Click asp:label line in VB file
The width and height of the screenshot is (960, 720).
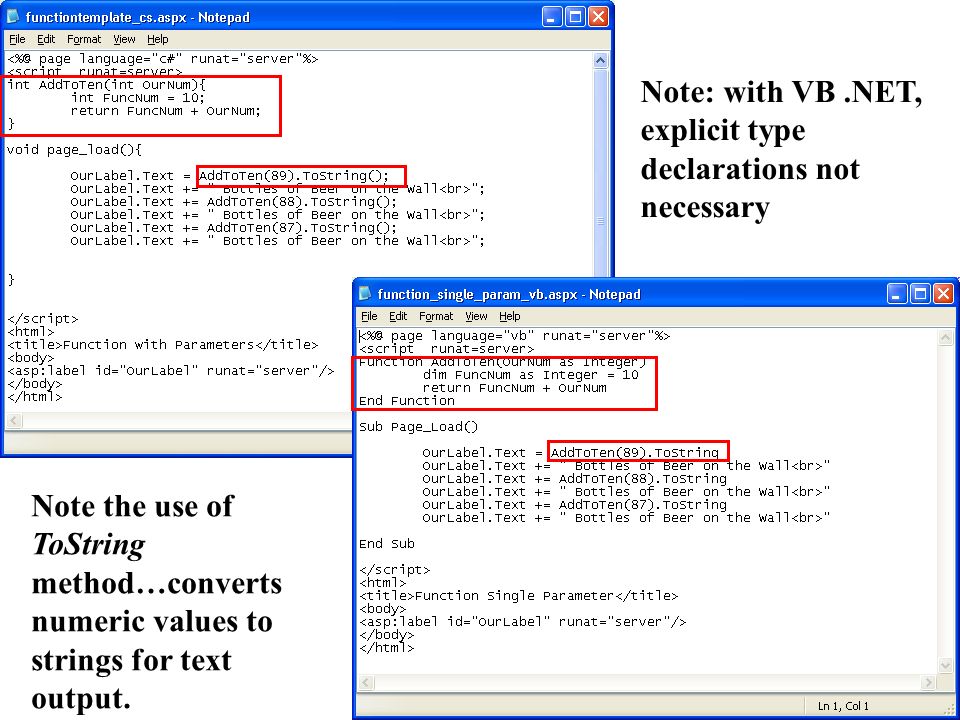pos(522,621)
